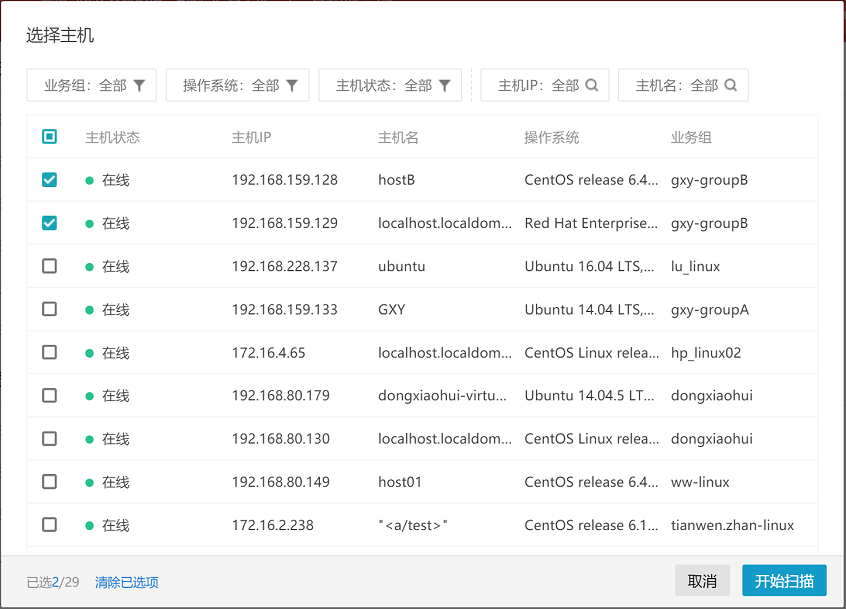Click the funnel icon in 业务组 filter
The image size is (846, 609).
pyautogui.click(x=140, y=86)
